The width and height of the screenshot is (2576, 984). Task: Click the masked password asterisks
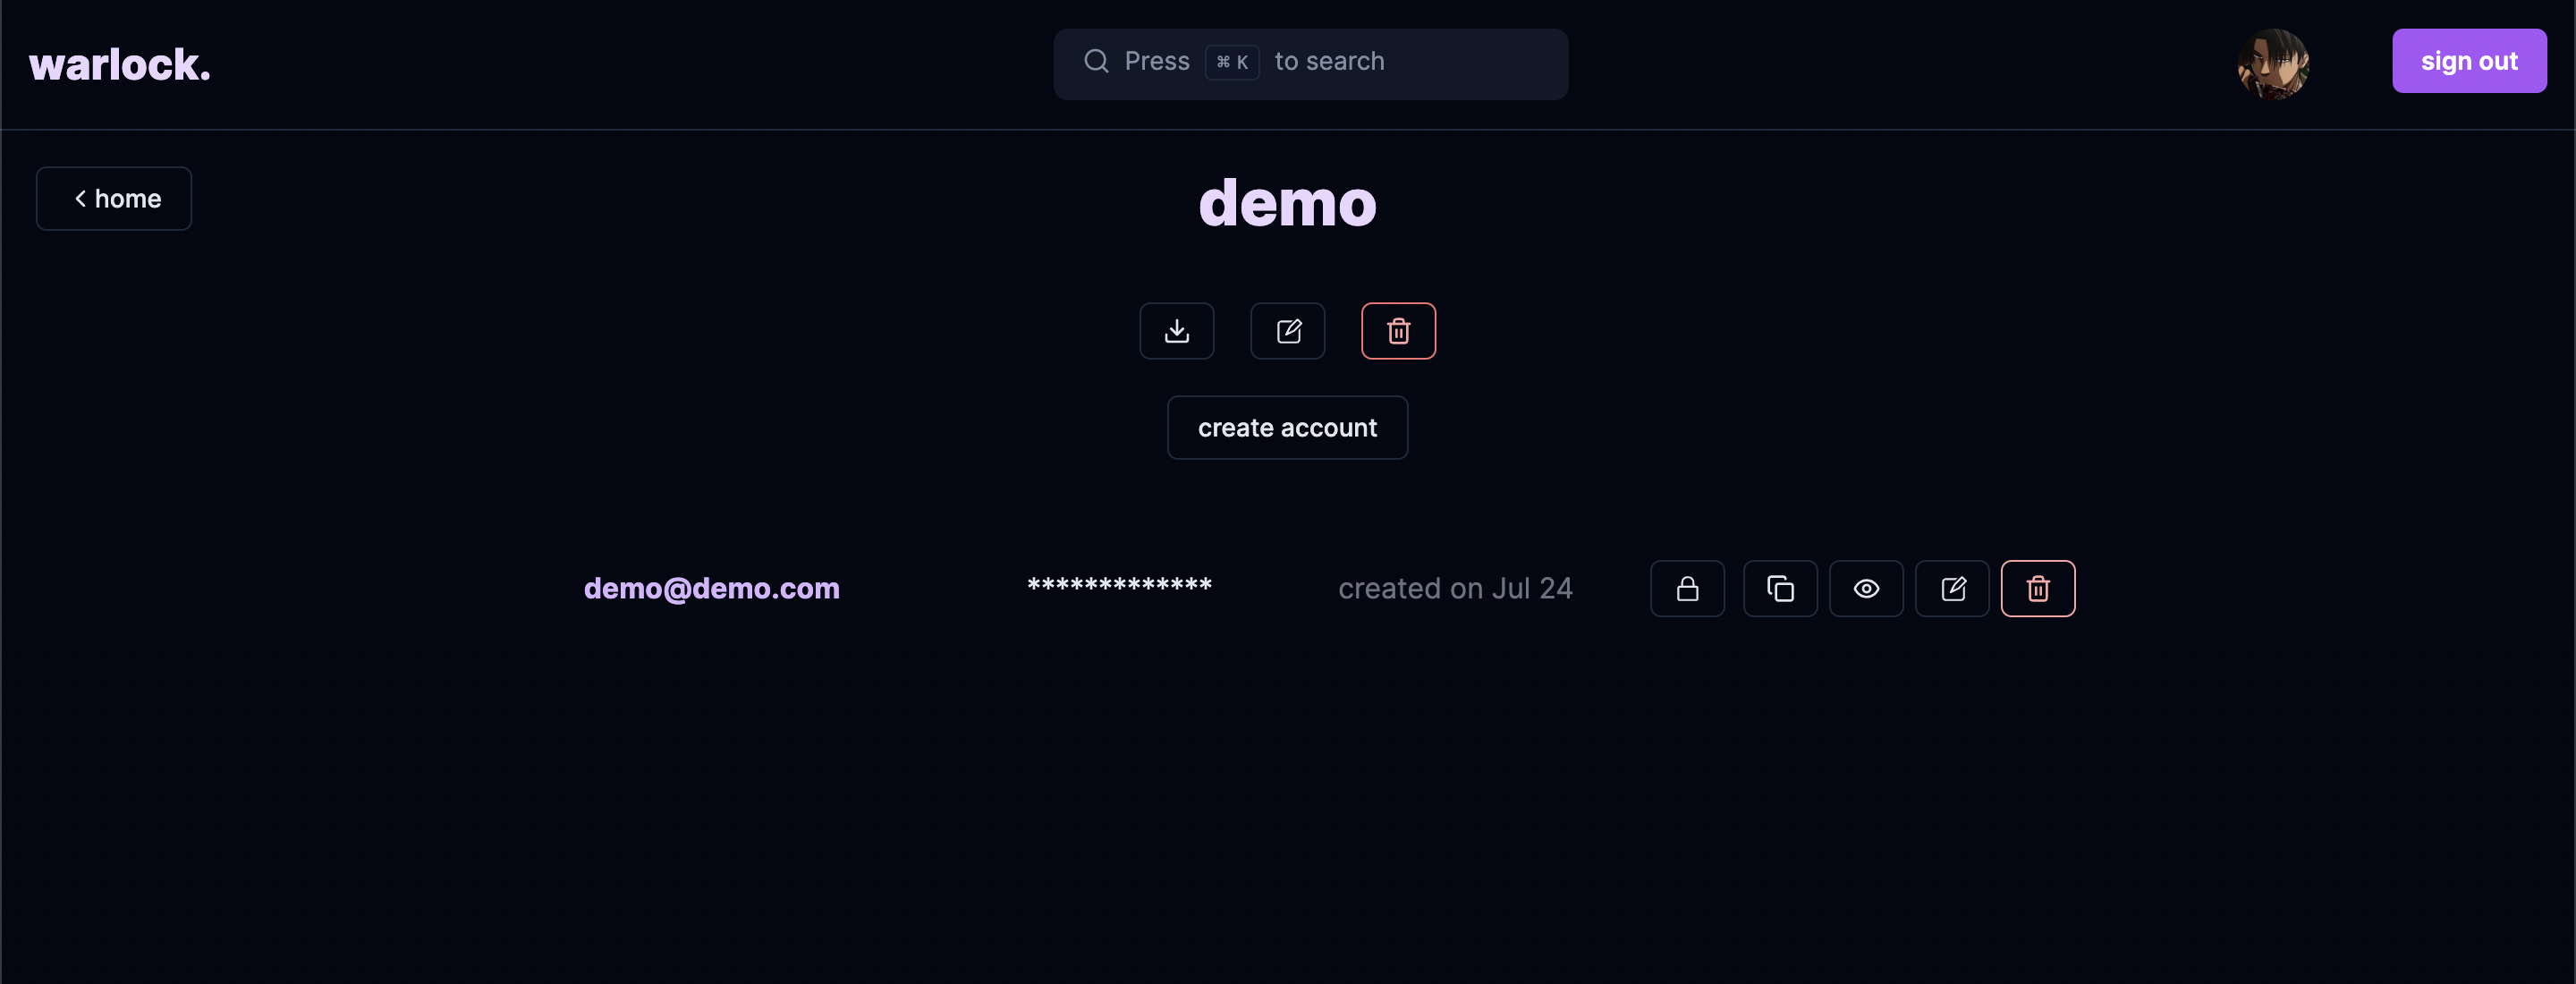pyautogui.click(x=1119, y=586)
